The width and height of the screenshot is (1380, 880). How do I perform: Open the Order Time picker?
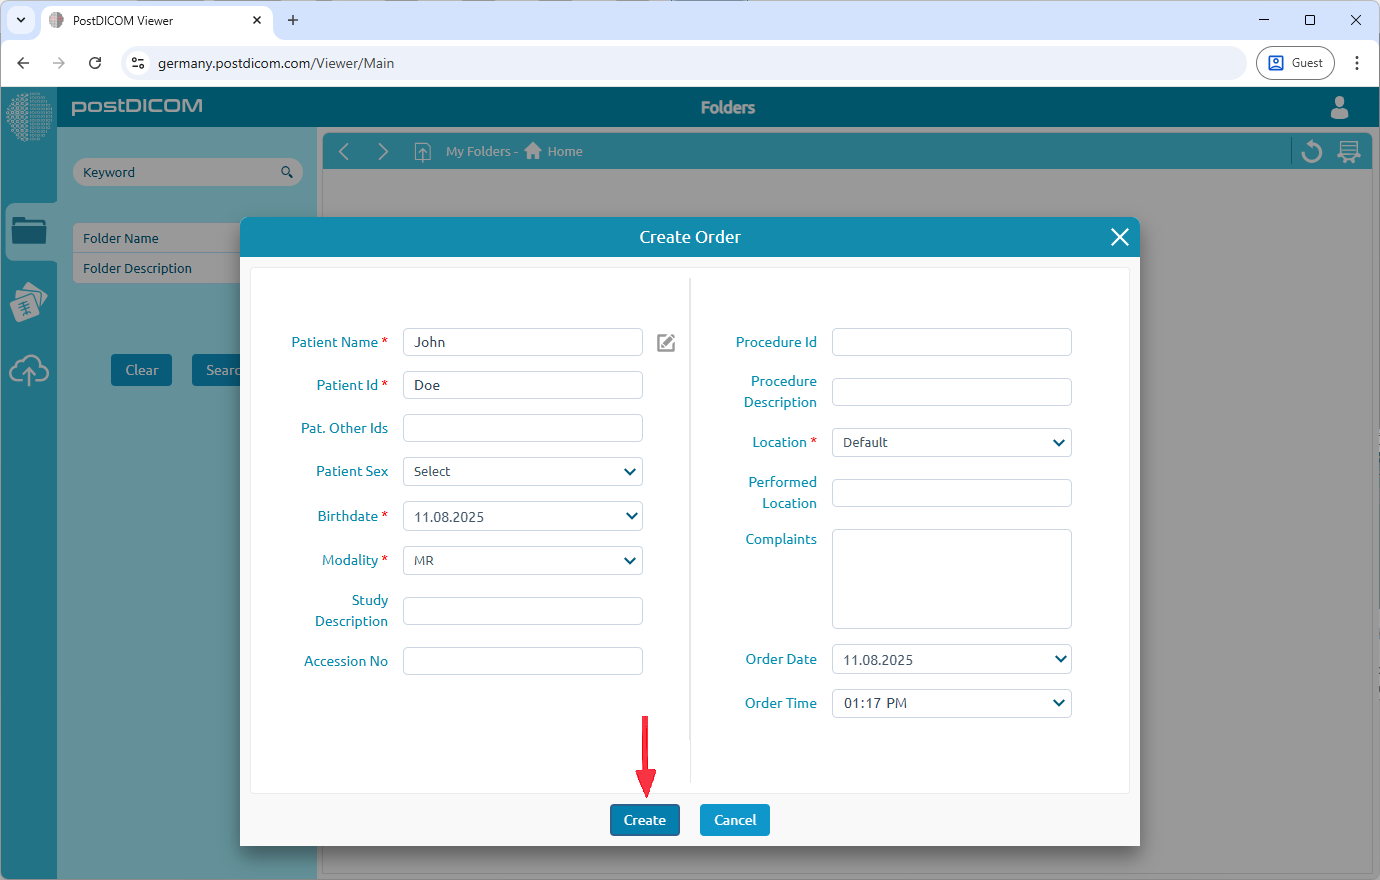point(951,704)
